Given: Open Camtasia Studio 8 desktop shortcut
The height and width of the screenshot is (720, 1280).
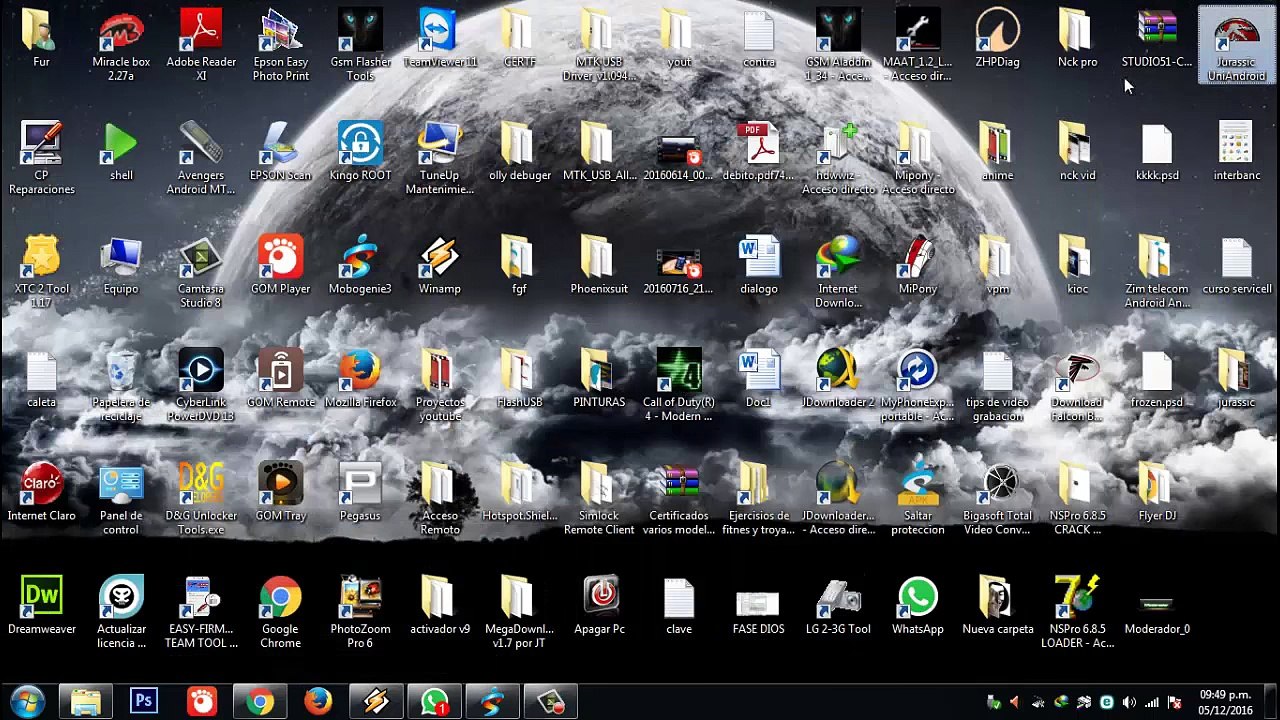Looking at the screenshot, I should pyautogui.click(x=201, y=272).
